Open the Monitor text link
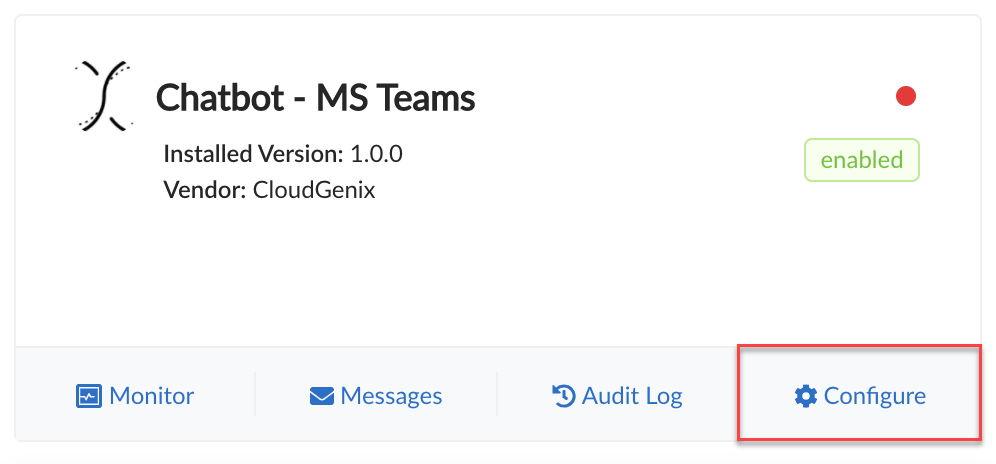Viewport: 996px width, 464px height. [x=152, y=396]
